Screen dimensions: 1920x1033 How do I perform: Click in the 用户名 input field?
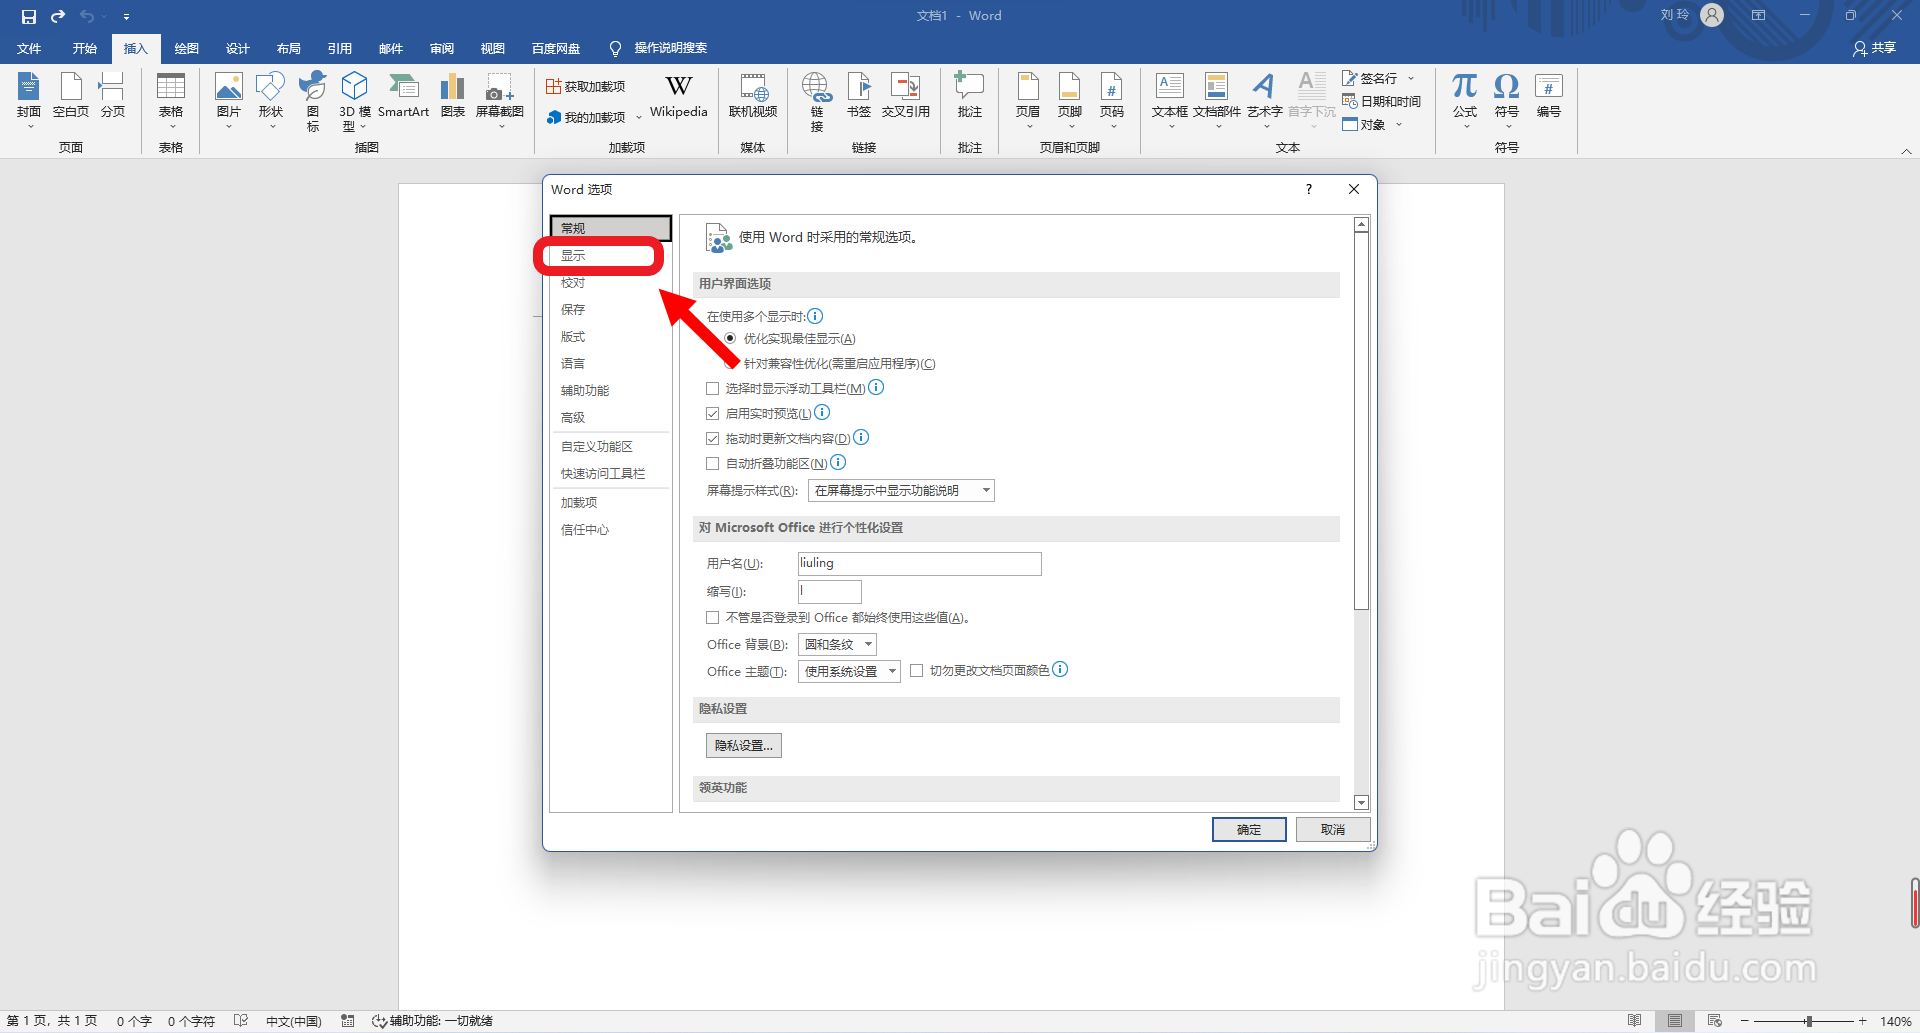[x=920, y=564]
